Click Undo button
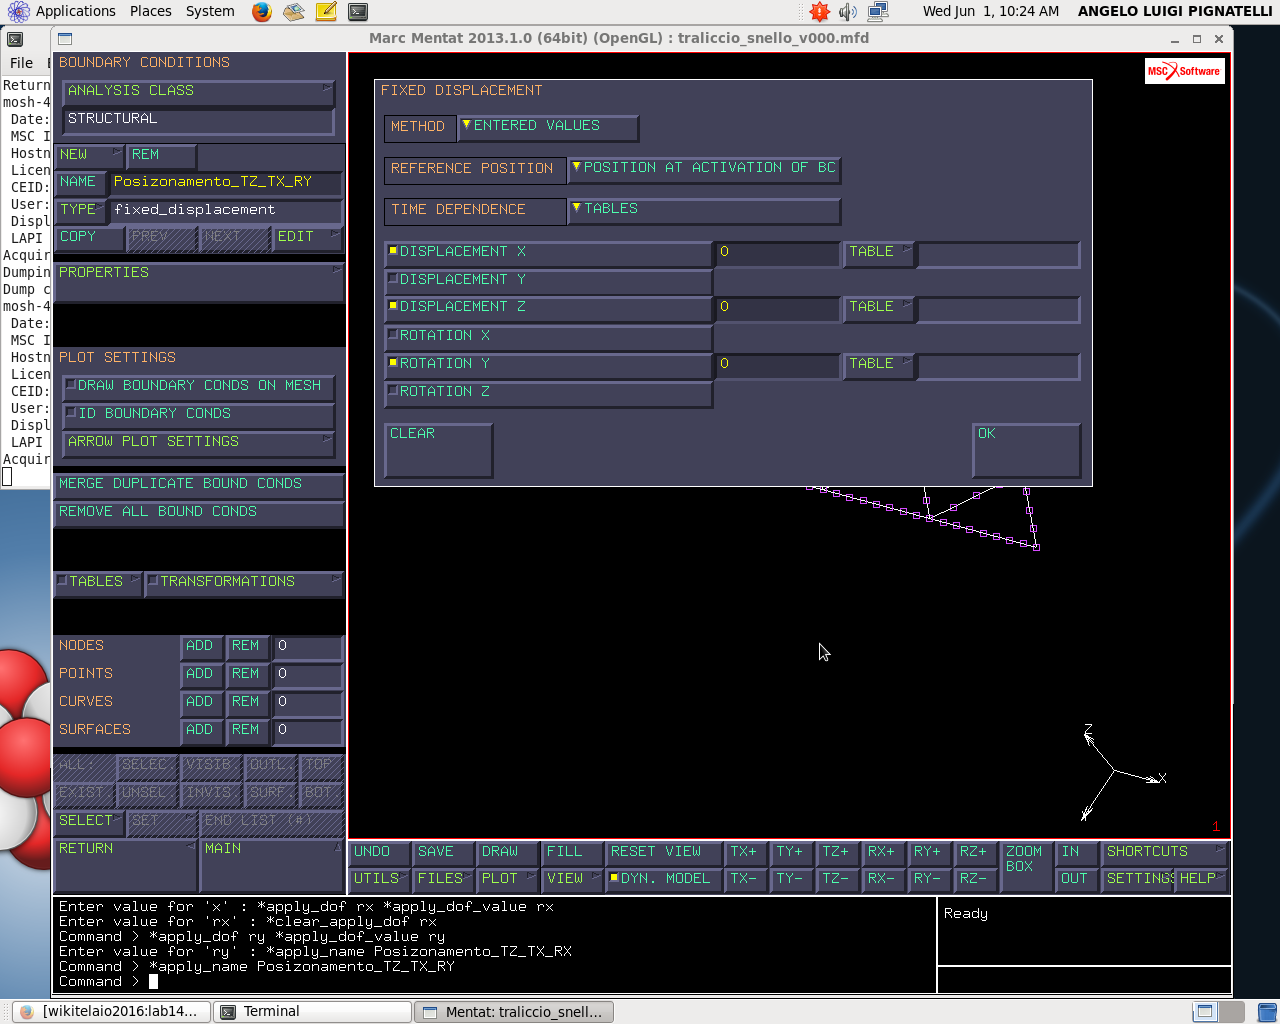The height and width of the screenshot is (1024, 1280). (x=380, y=853)
